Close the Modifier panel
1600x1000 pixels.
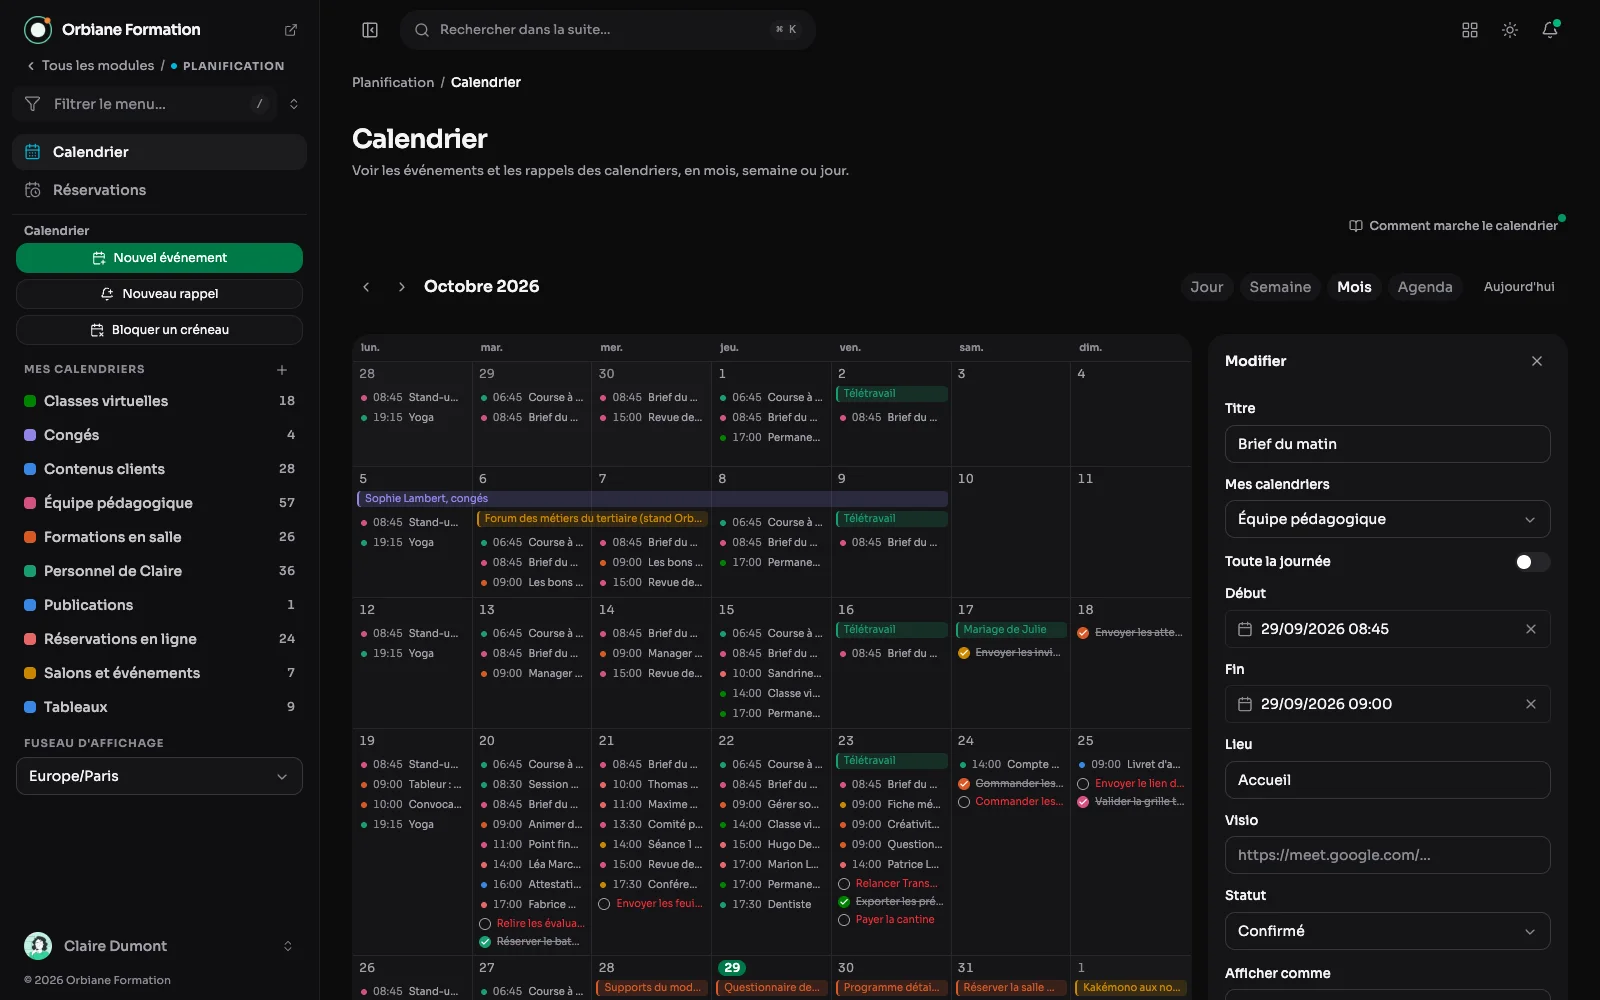[1537, 361]
